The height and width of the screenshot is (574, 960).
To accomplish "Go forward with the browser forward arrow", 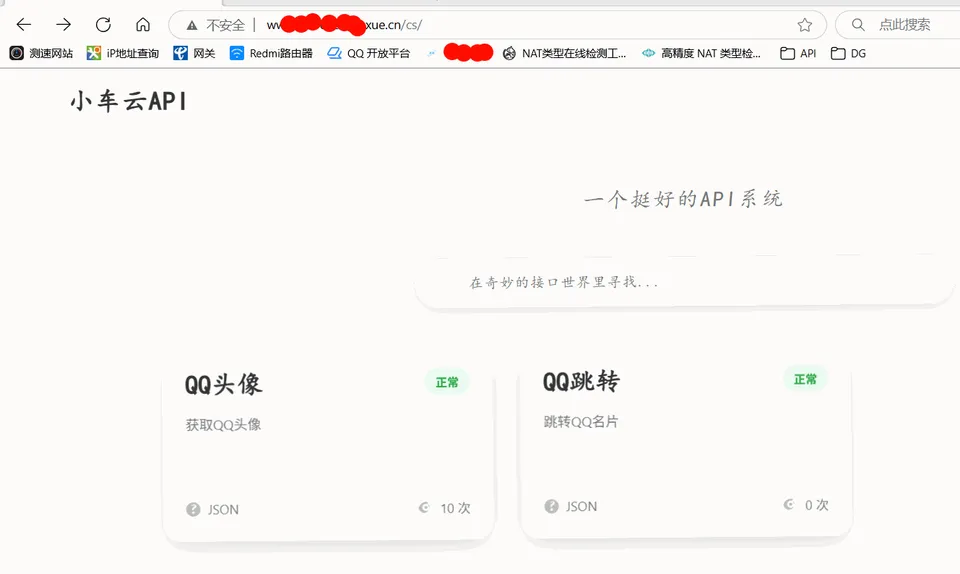I will pos(64,24).
